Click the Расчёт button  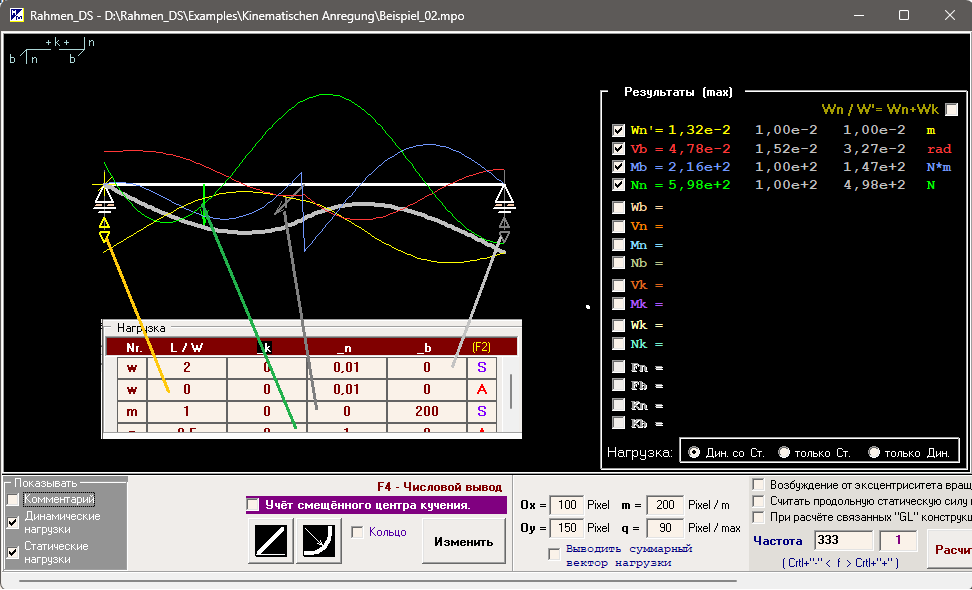pos(950,549)
